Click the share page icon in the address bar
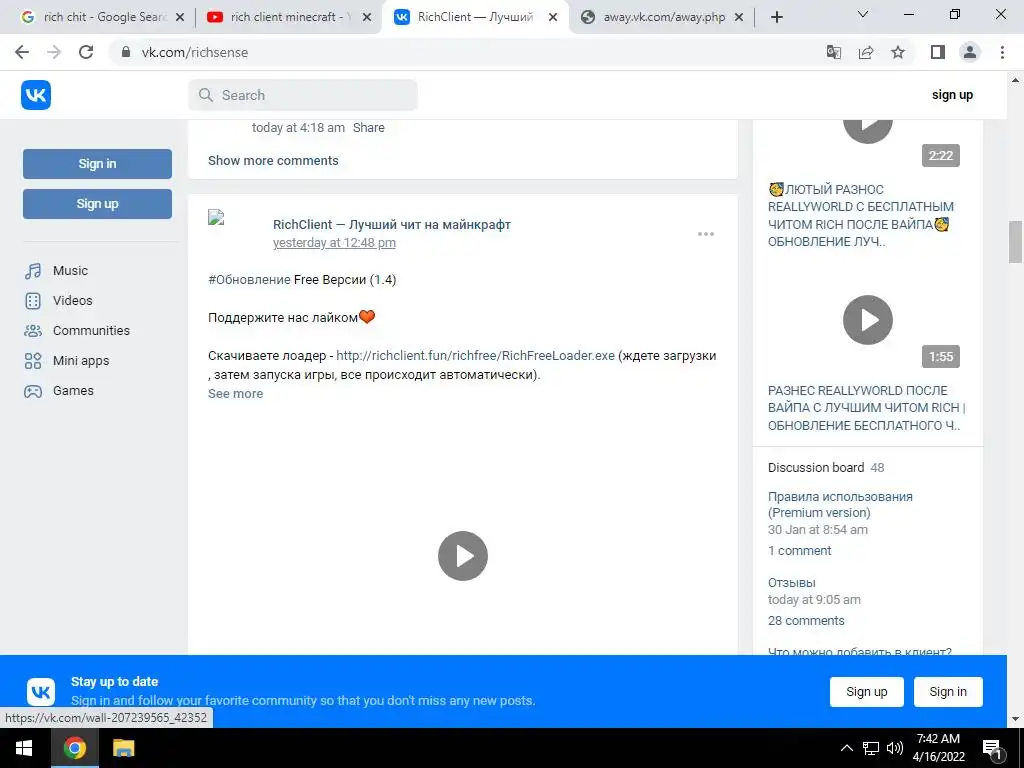 click(866, 52)
